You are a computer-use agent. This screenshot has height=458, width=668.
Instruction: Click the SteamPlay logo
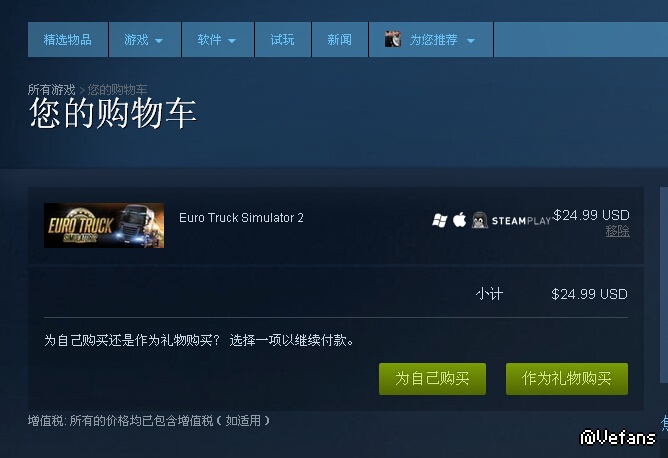coord(521,221)
